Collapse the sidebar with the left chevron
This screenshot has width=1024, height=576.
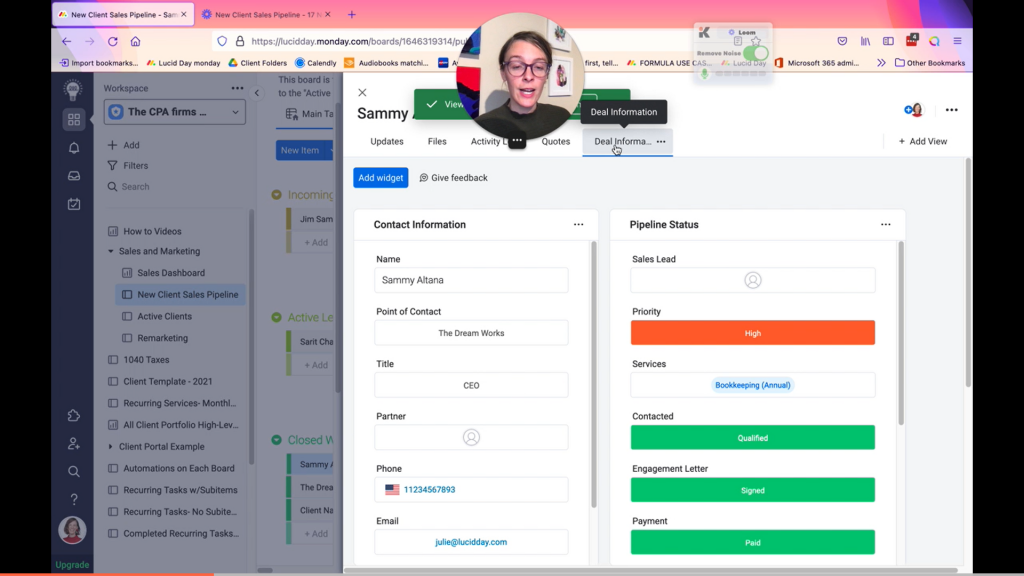pos(257,93)
